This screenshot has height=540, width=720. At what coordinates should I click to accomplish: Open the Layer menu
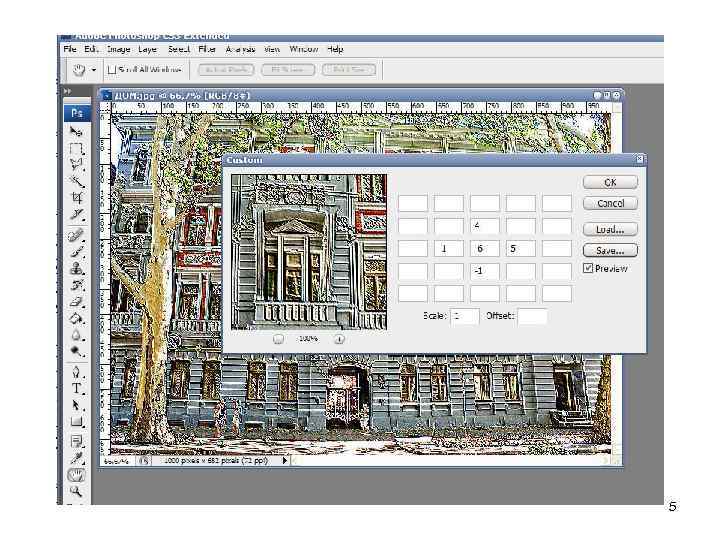(147, 49)
